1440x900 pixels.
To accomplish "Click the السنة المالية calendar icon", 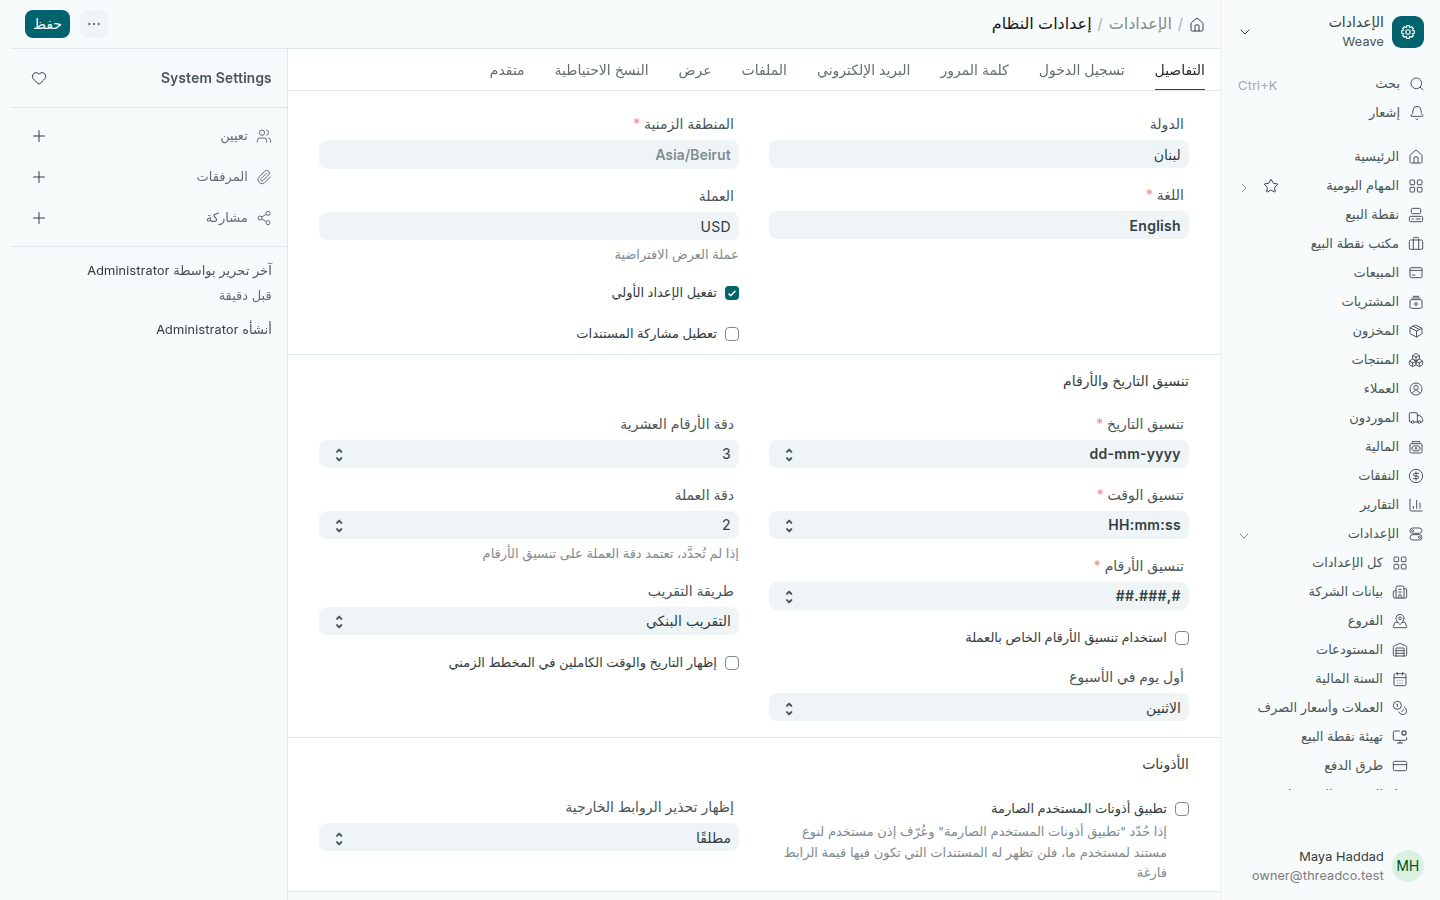I will 1400,679.
